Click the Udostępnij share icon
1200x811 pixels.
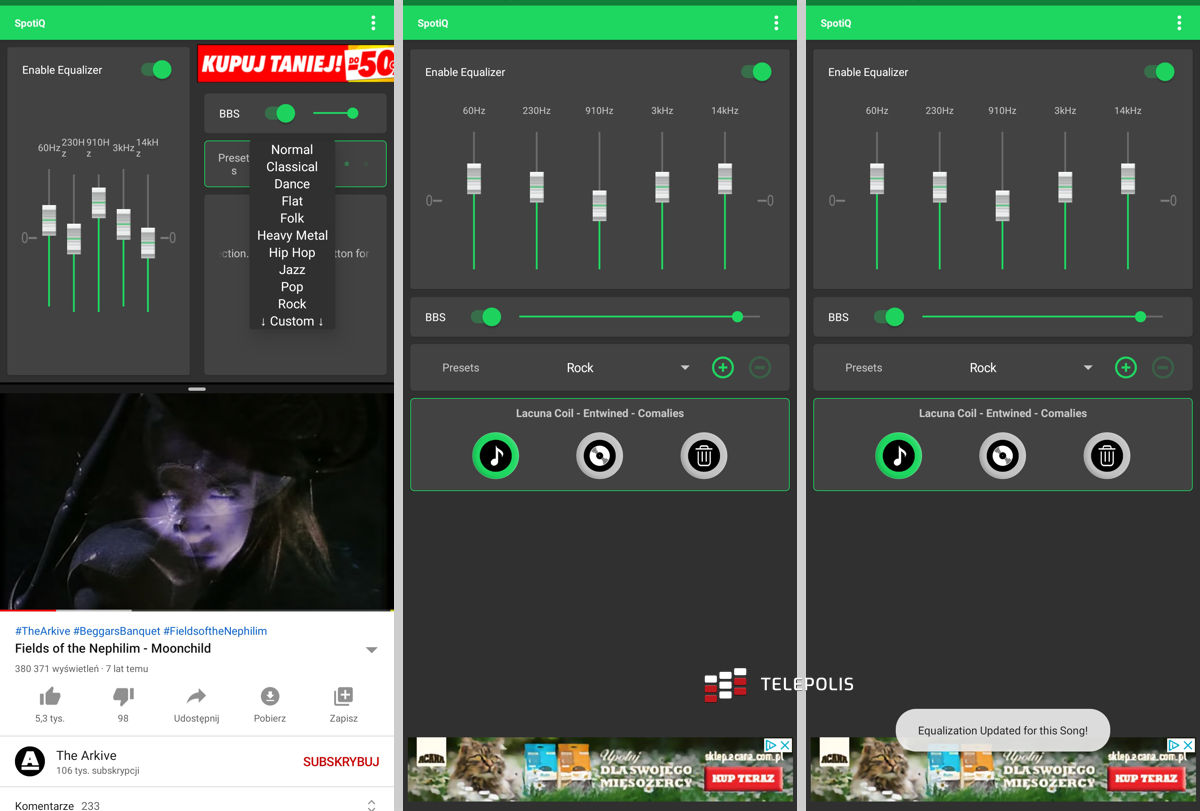pos(196,697)
